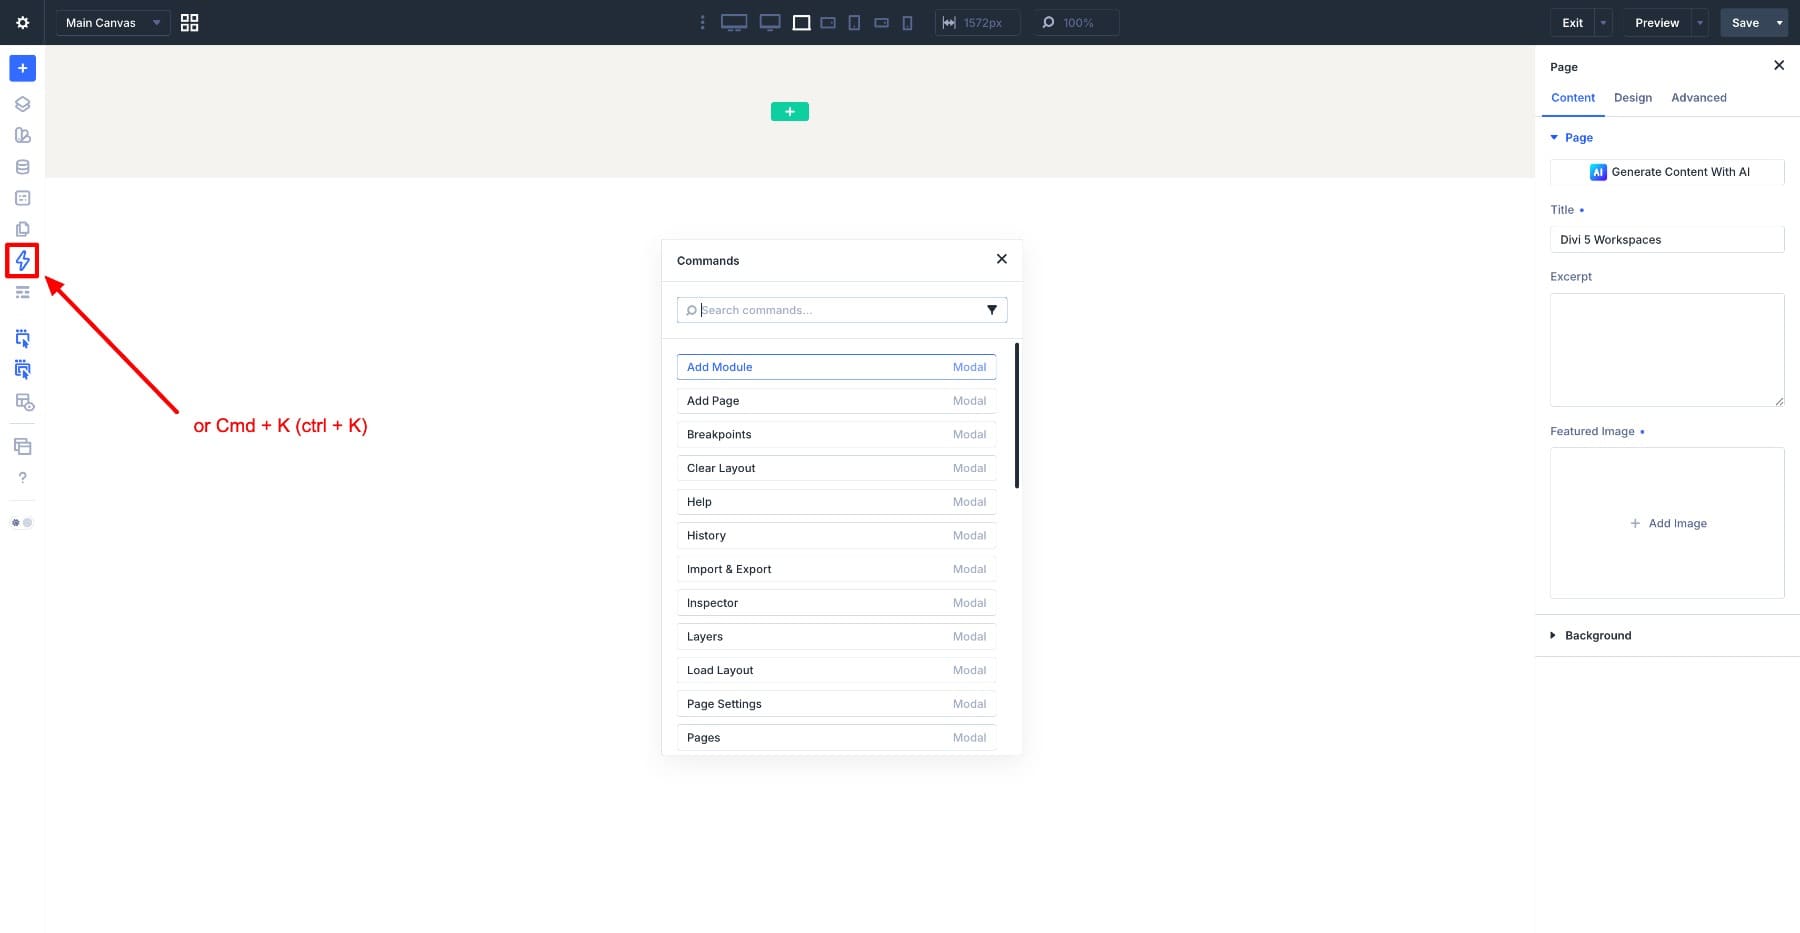Run the Add Page command
Image resolution: width=1800 pixels, height=933 pixels.
836,401
